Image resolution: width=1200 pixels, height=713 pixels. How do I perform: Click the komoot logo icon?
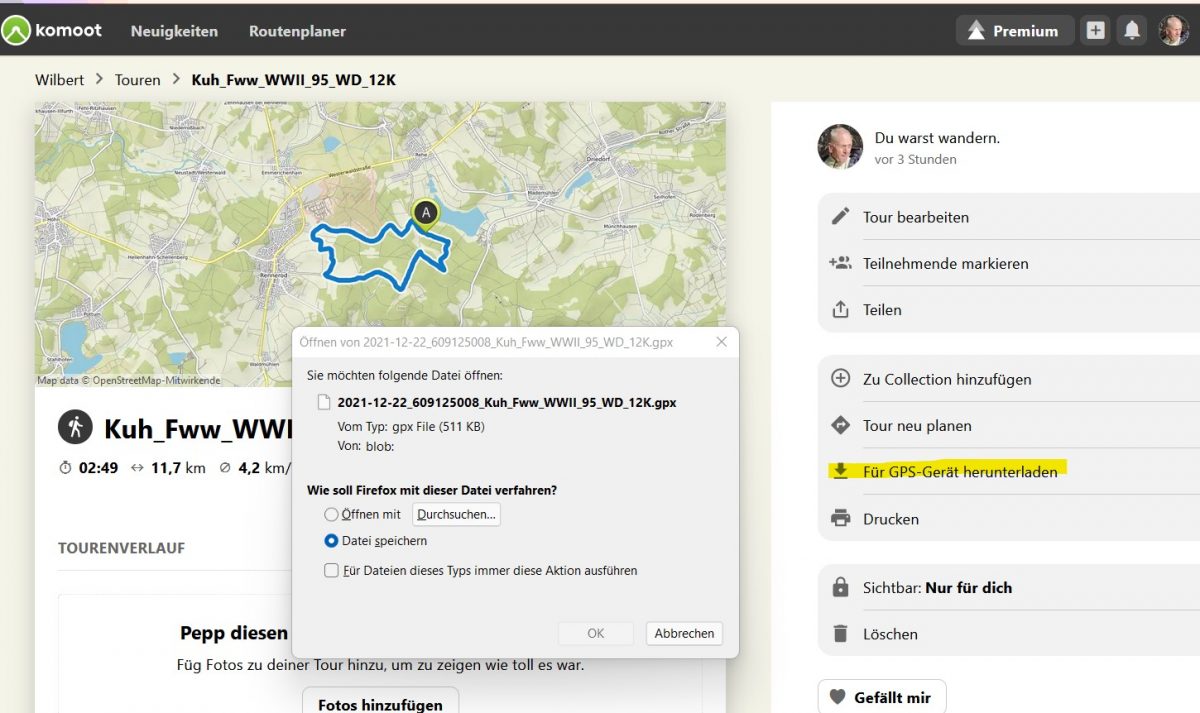(17, 30)
